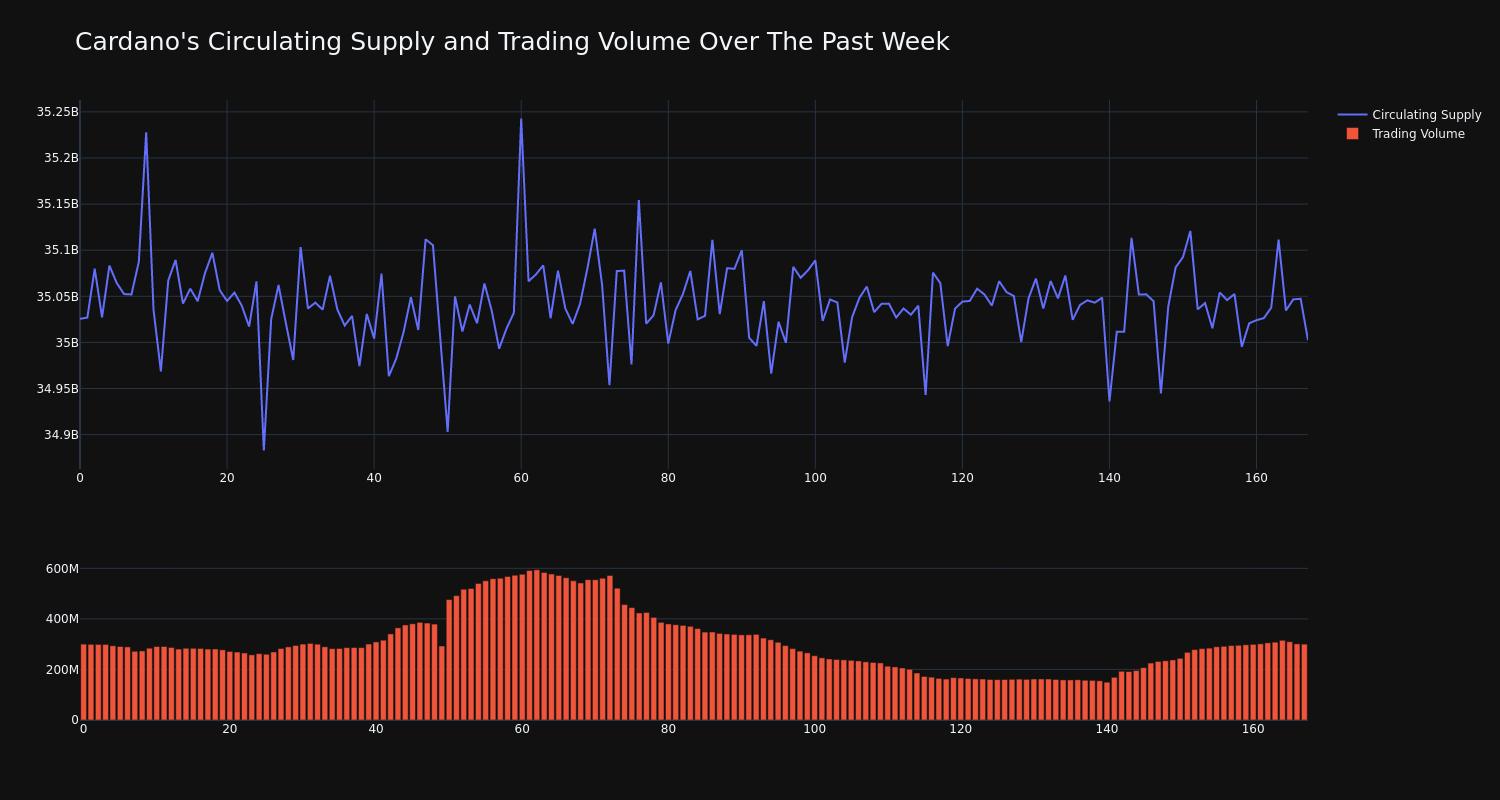This screenshot has height=800, width=1500.
Task: Click the 200M volume axis label
Action: [62, 669]
